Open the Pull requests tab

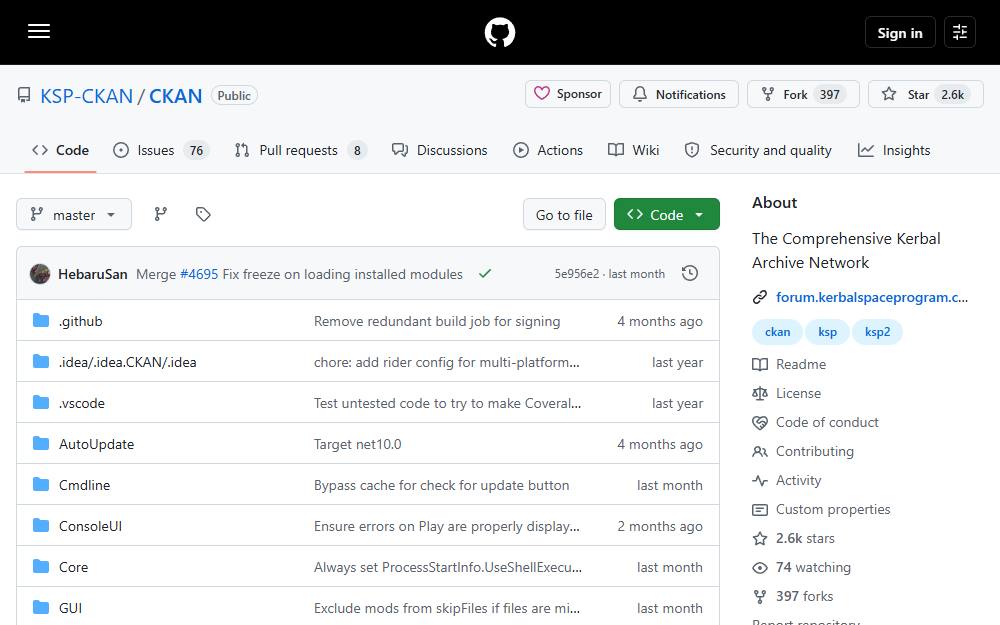[300, 150]
